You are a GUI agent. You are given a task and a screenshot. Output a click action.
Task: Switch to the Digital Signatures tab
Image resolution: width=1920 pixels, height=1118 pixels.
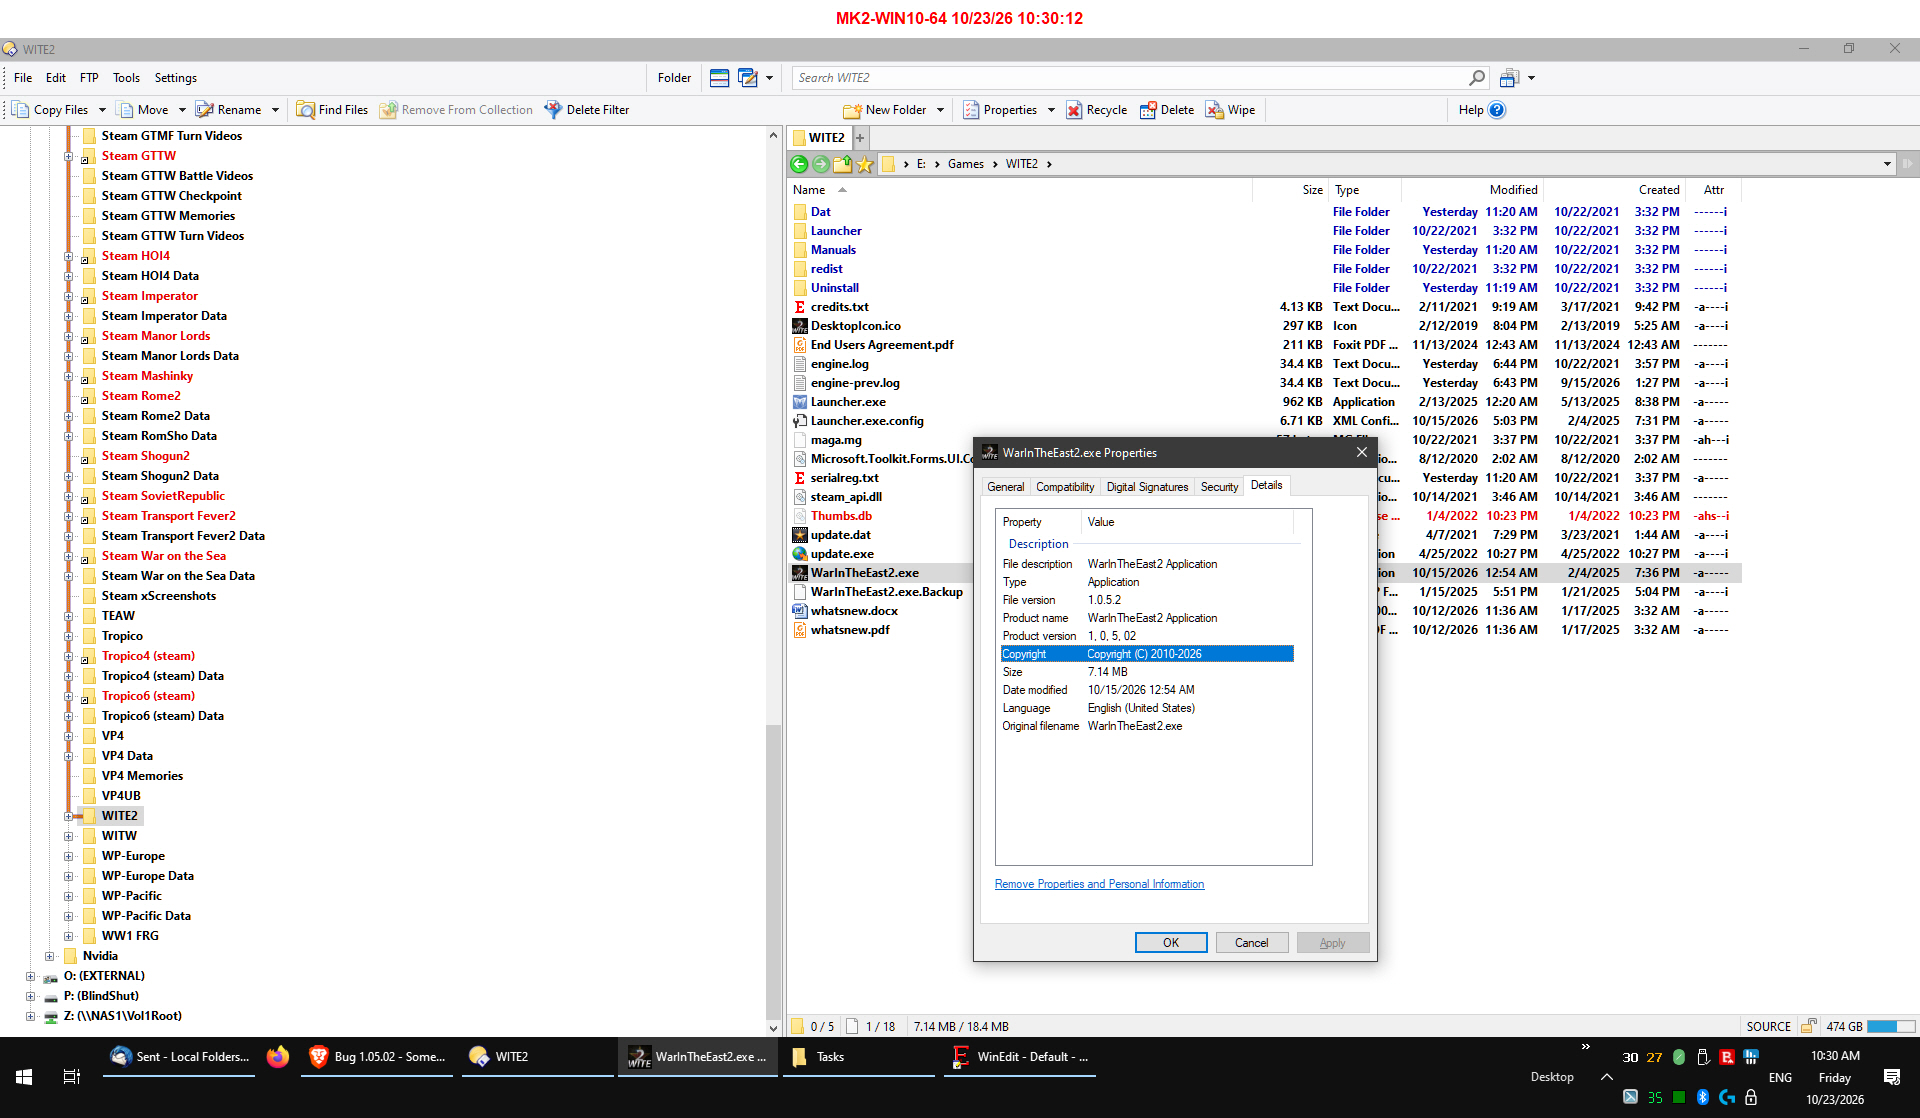(1147, 487)
